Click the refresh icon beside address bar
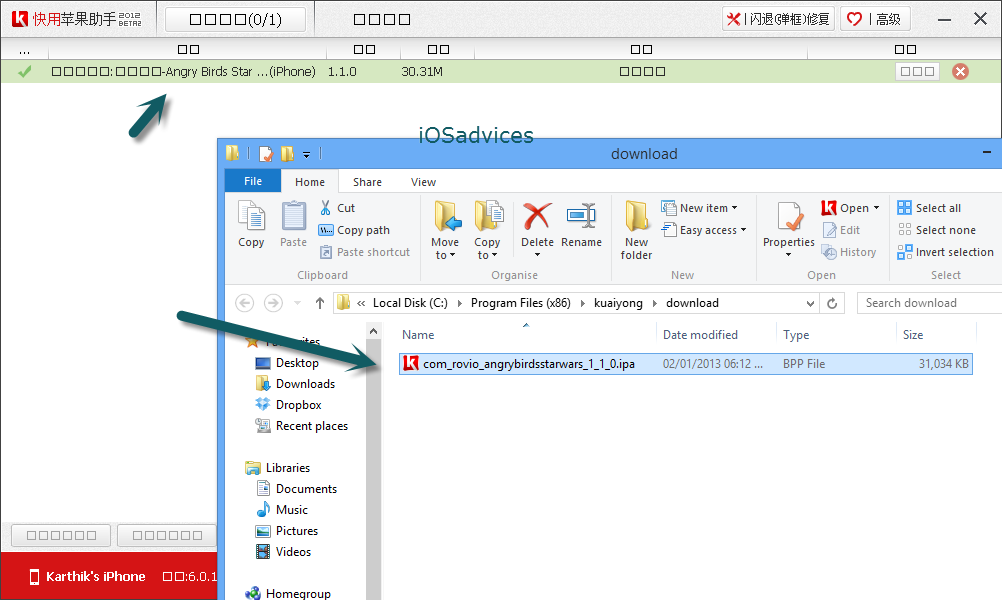The image size is (1002, 600). 832,303
